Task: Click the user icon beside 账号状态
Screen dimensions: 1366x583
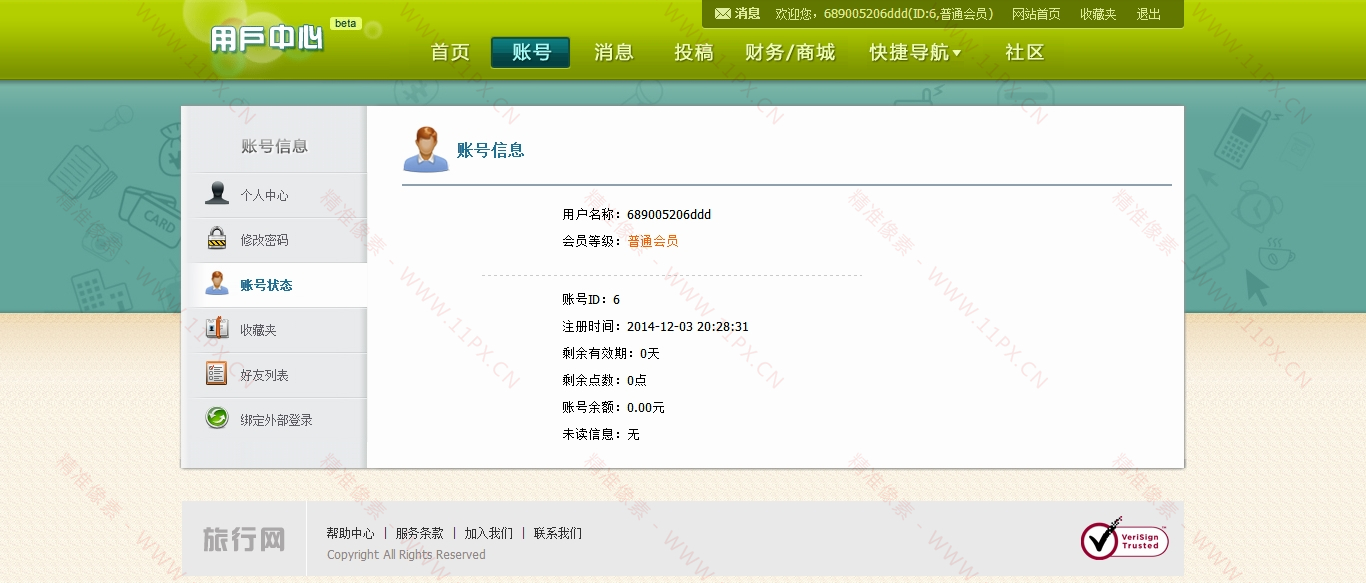Action: (x=217, y=284)
